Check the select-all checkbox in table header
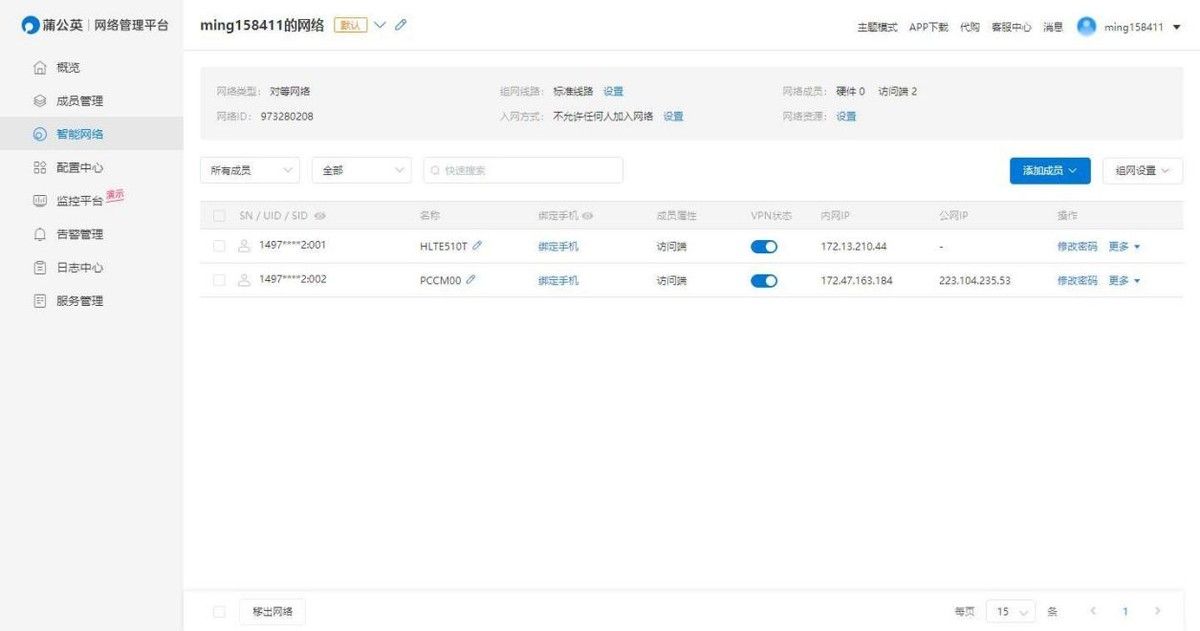Image resolution: width=1200 pixels, height=631 pixels. 219,216
